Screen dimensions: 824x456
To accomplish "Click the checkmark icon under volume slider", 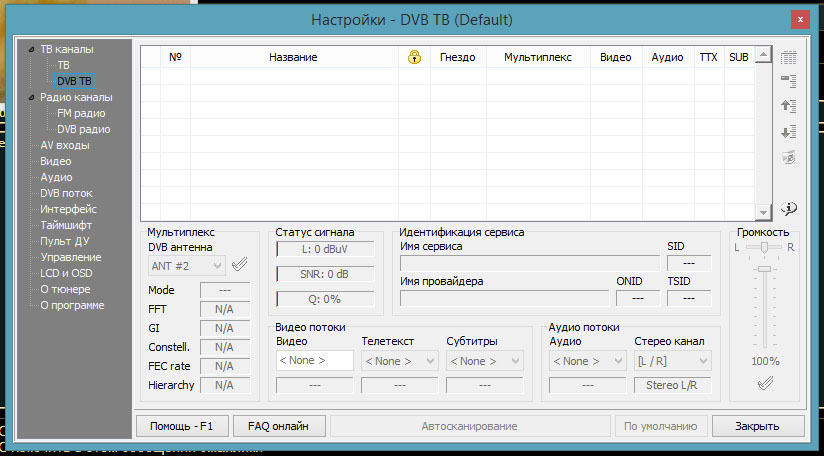I will pyautogui.click(x=765, y=383).
